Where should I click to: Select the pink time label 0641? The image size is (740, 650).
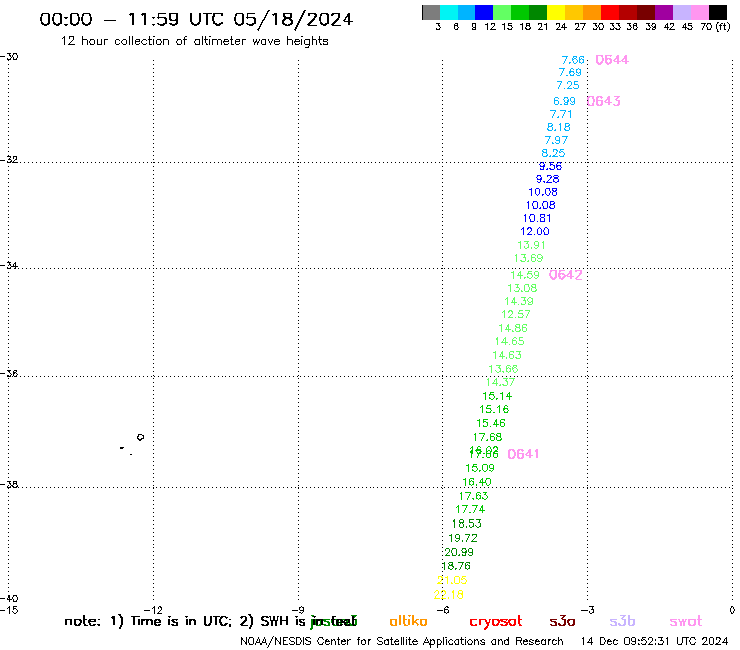click(523, 454)
